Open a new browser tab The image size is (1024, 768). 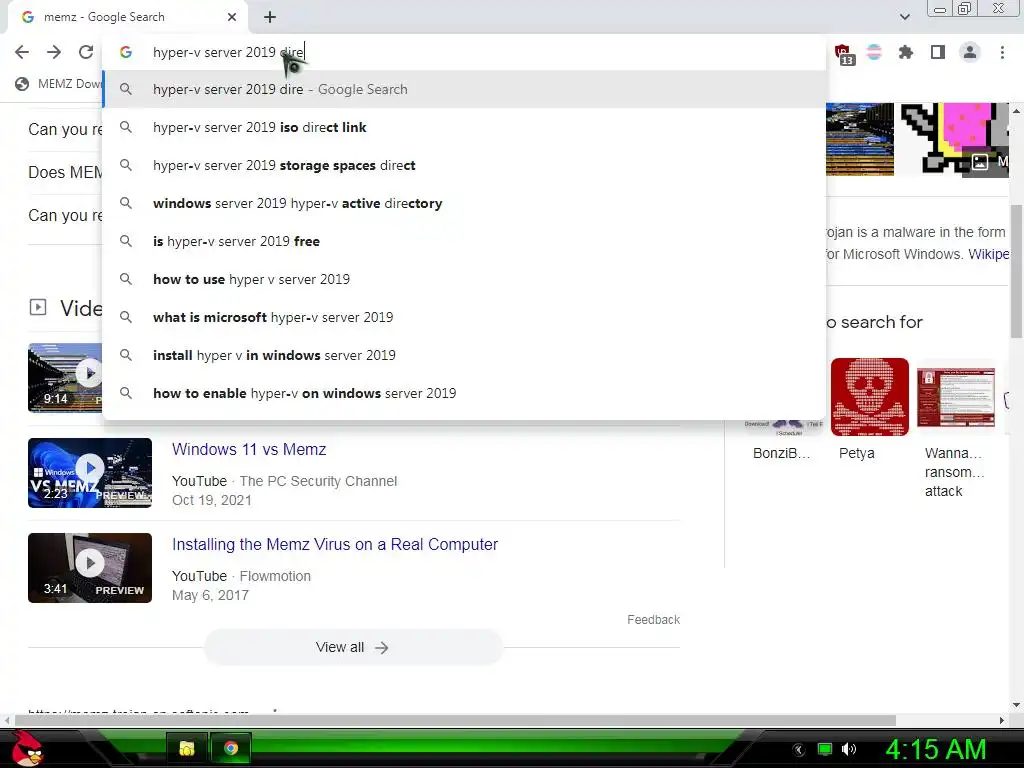[x=270, y=18]
